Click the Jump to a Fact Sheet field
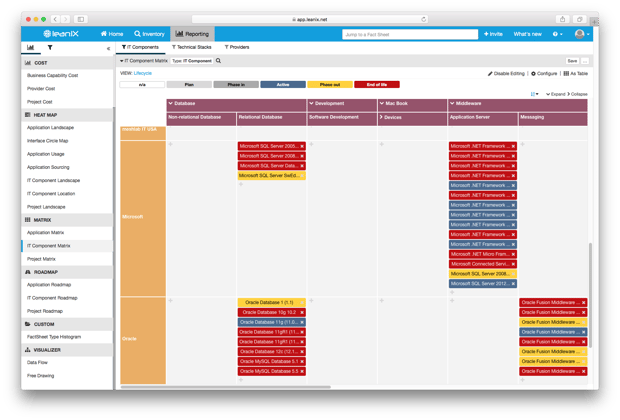The image size is (620, 420). [410, 34]
